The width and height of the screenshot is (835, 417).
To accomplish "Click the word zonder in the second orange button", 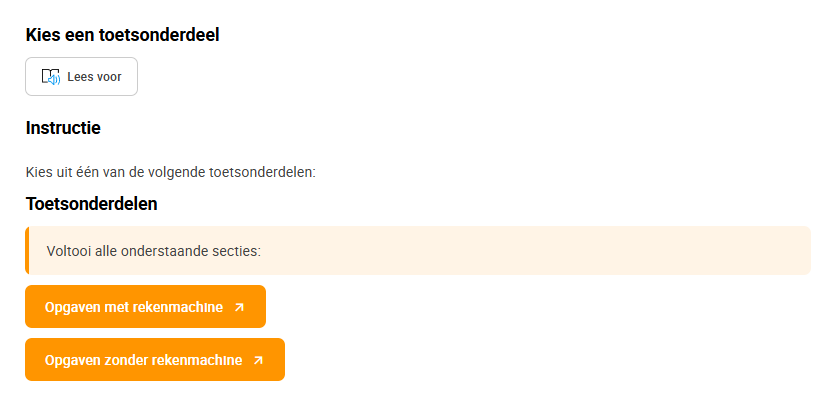I will tap(127, 361).
